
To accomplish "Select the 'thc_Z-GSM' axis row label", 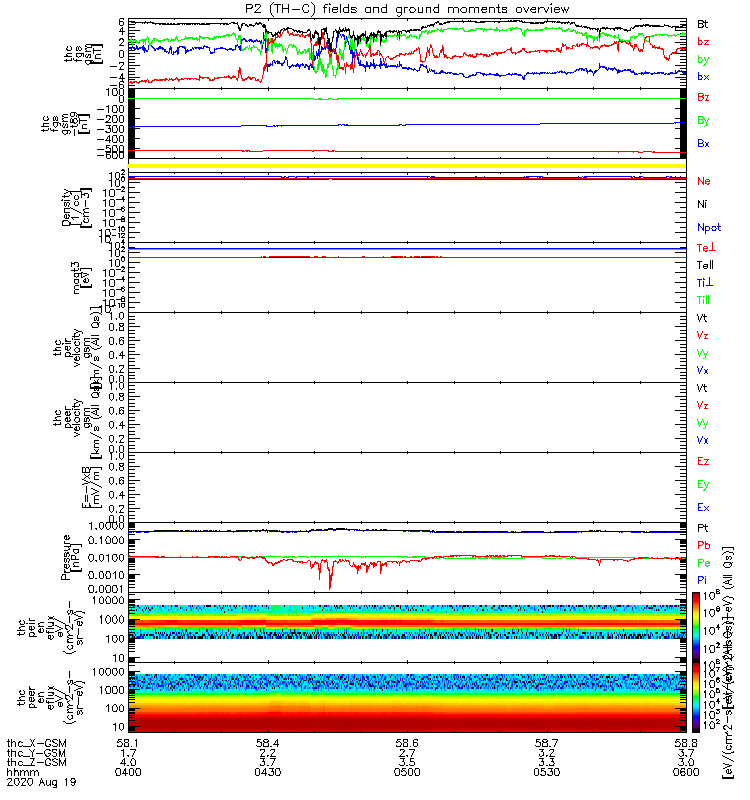I will (x=37, y=763).
